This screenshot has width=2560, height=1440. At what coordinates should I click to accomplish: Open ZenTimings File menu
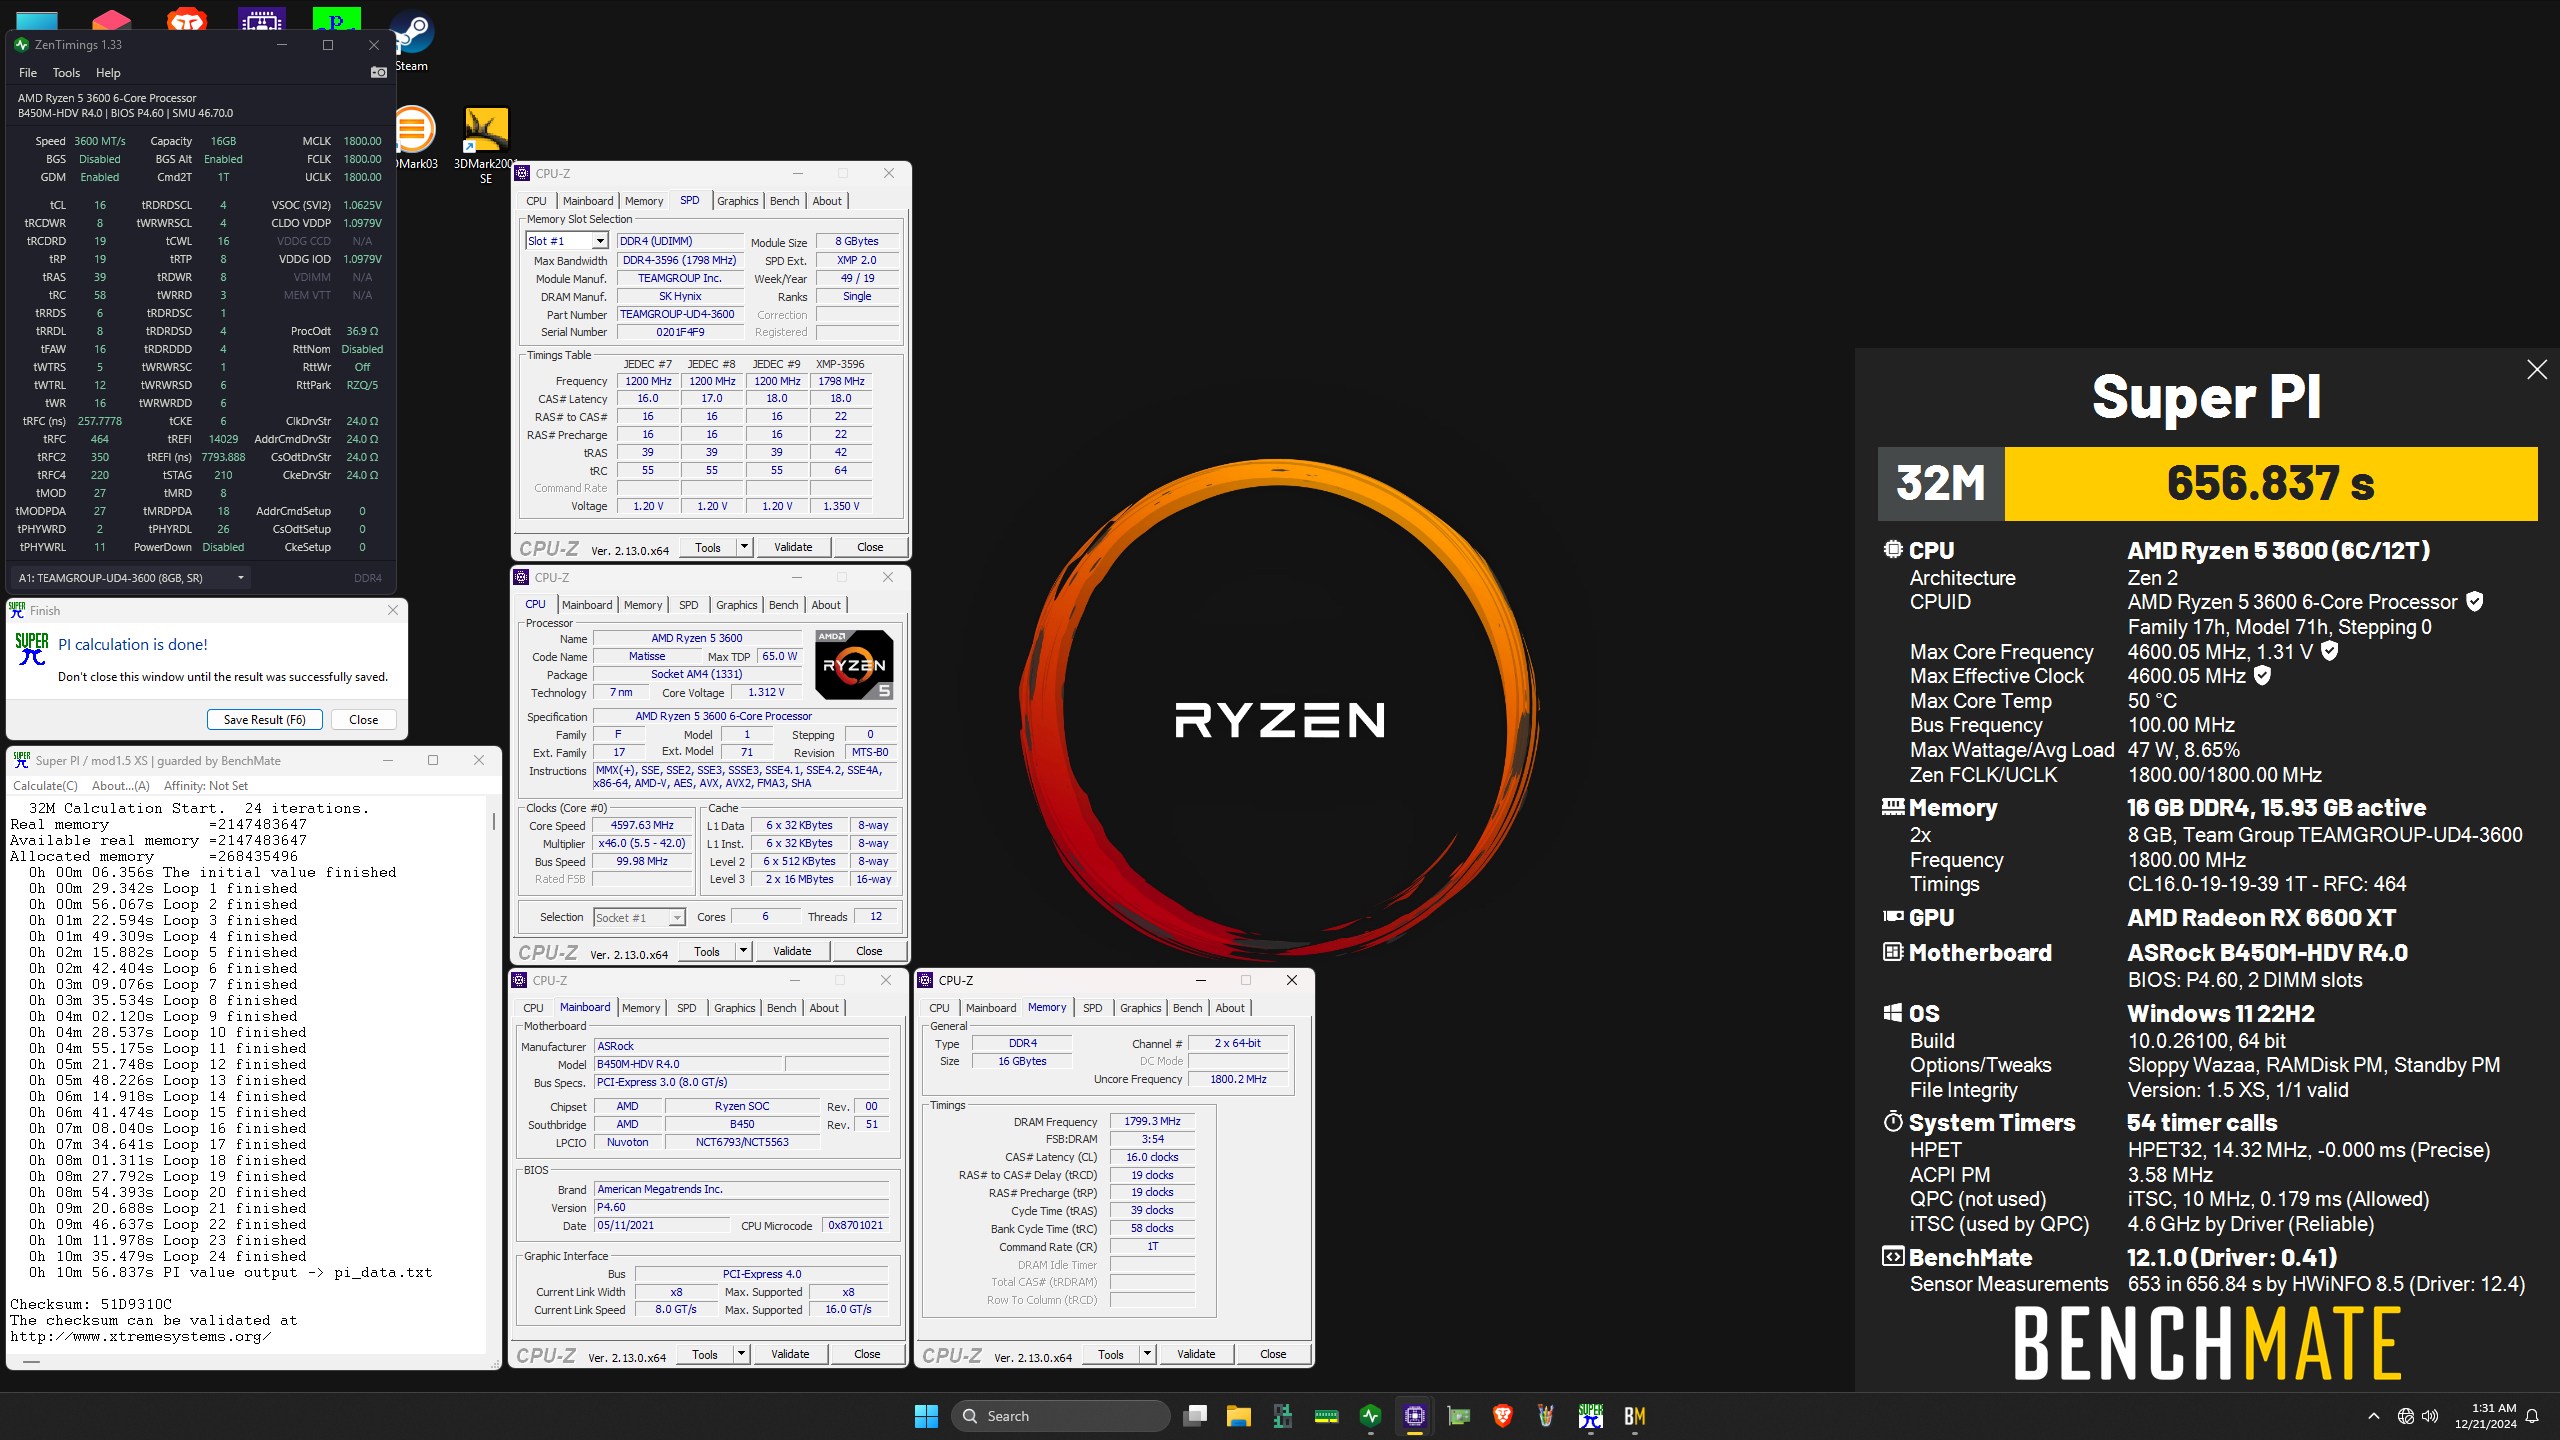pos(28,73)
